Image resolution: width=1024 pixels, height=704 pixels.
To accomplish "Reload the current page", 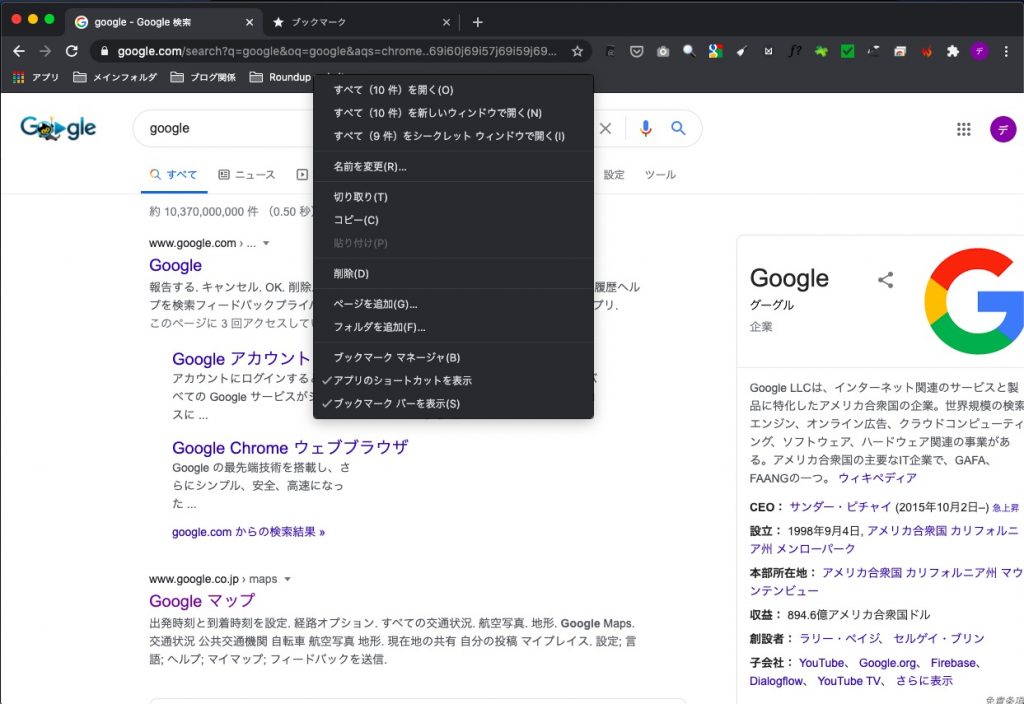I will pyautogui.click(x=72, y=51).
